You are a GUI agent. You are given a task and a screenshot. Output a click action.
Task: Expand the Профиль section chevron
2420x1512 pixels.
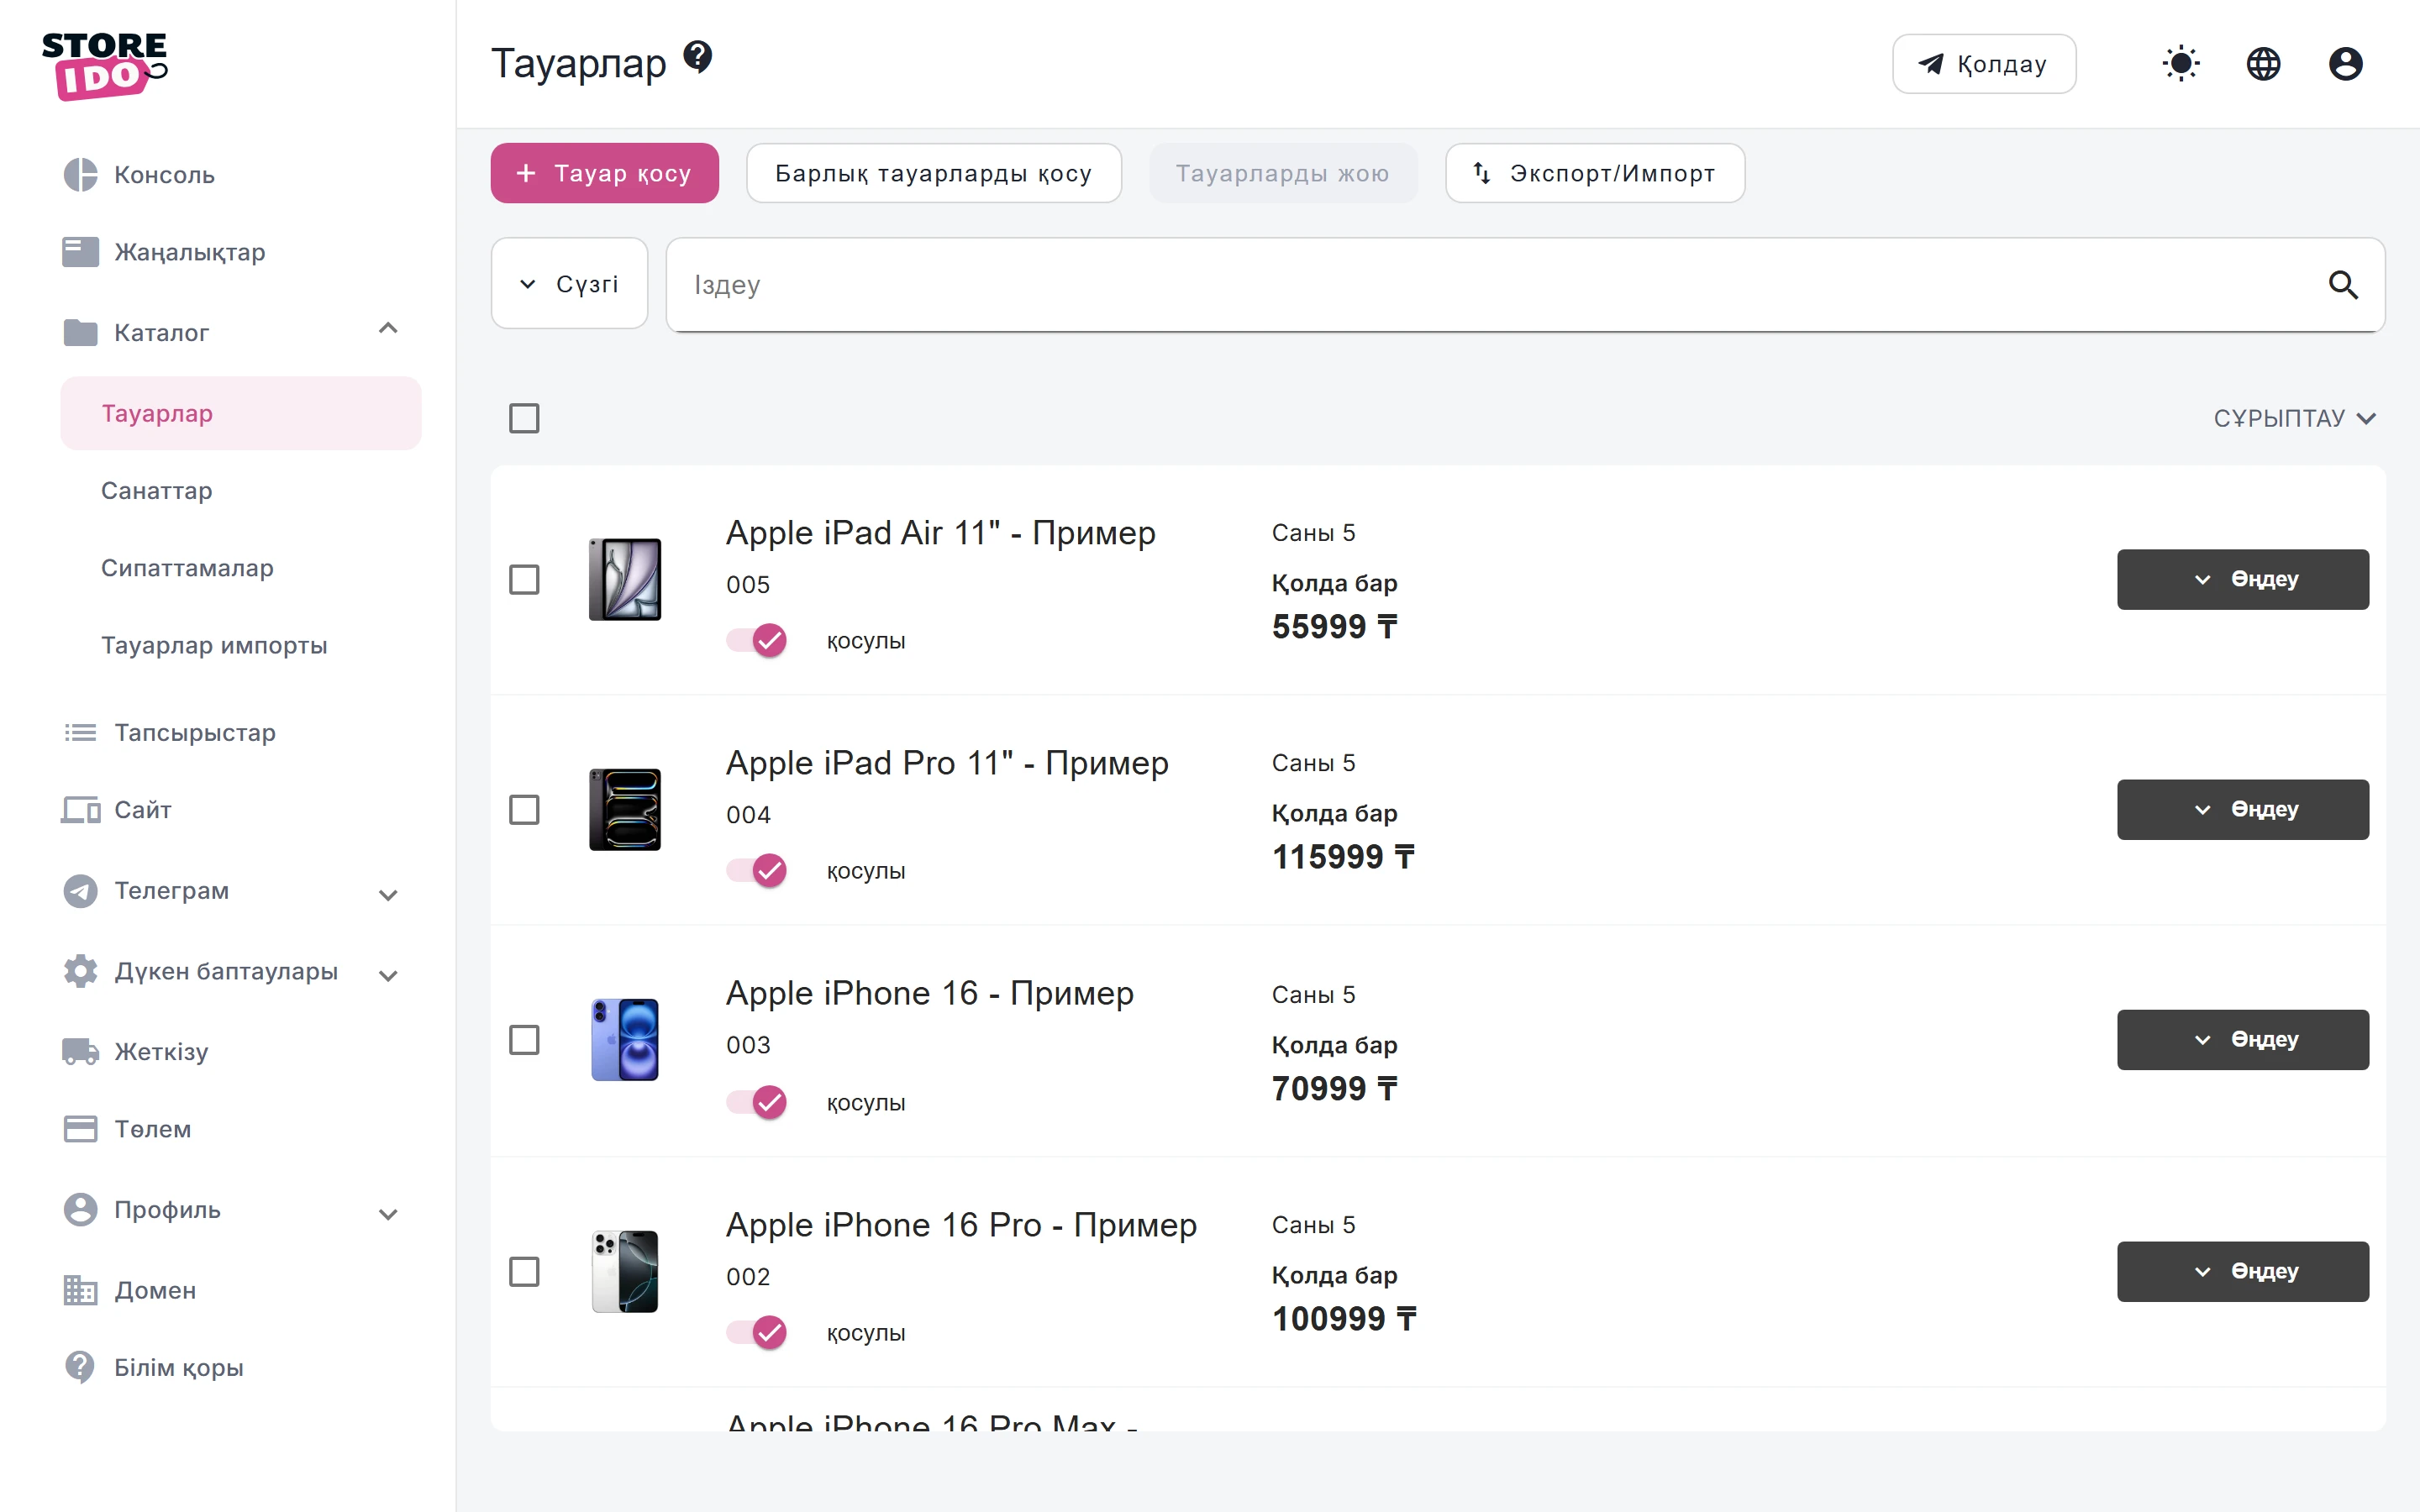click(x=388, y=1214)
